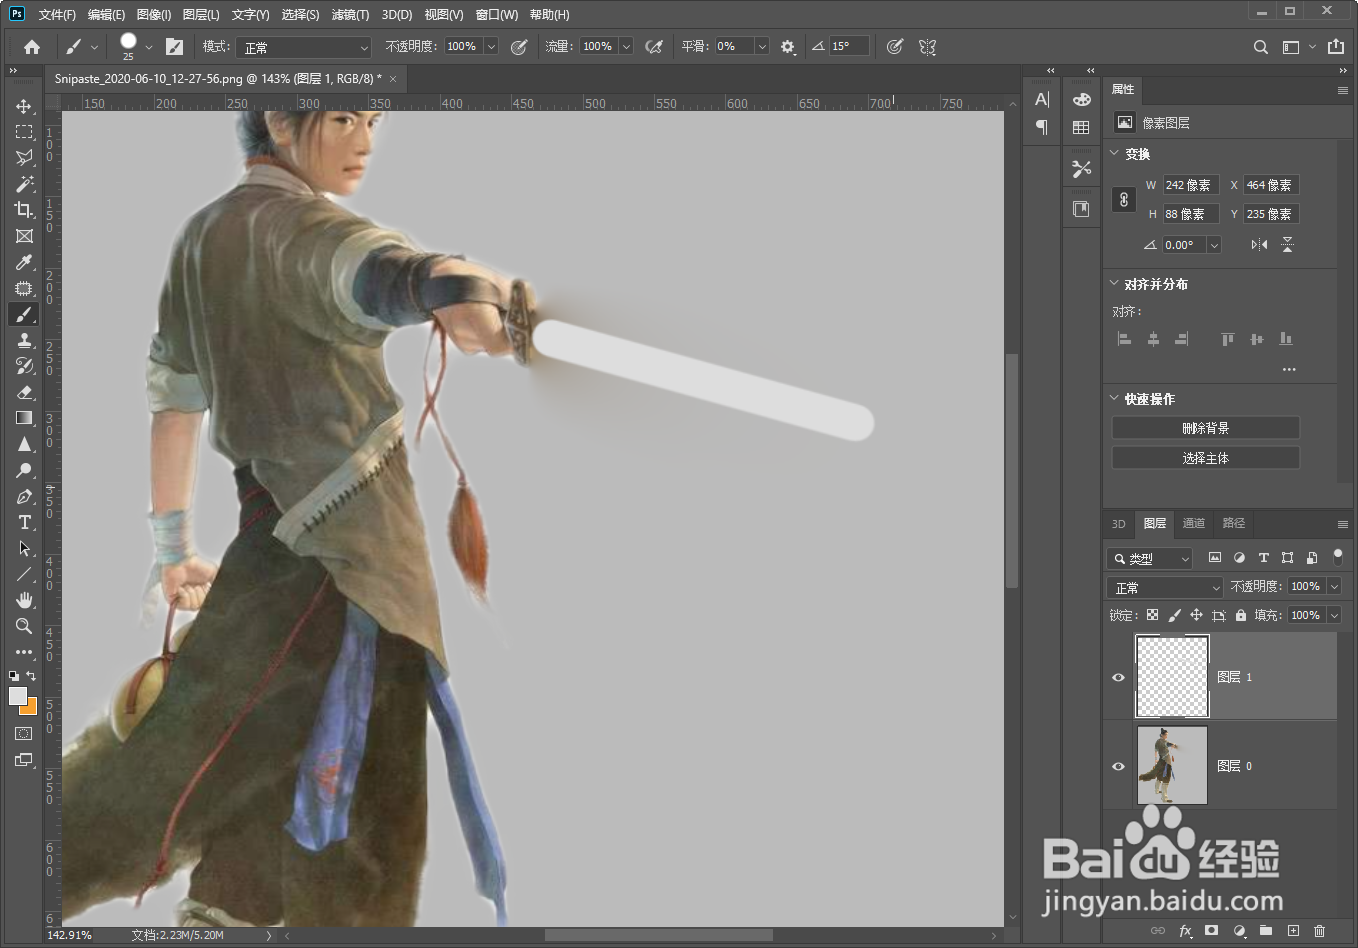Switch to the 路径 tab
This screenshot has width=1358, height=948.
pos(1234,523)
